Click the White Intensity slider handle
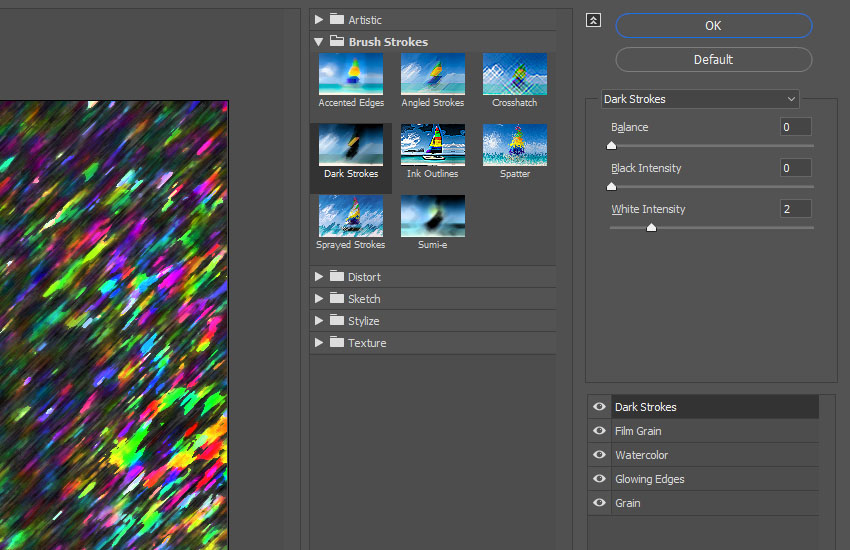This screenshot has width=850, height=550. click(651, 228)
